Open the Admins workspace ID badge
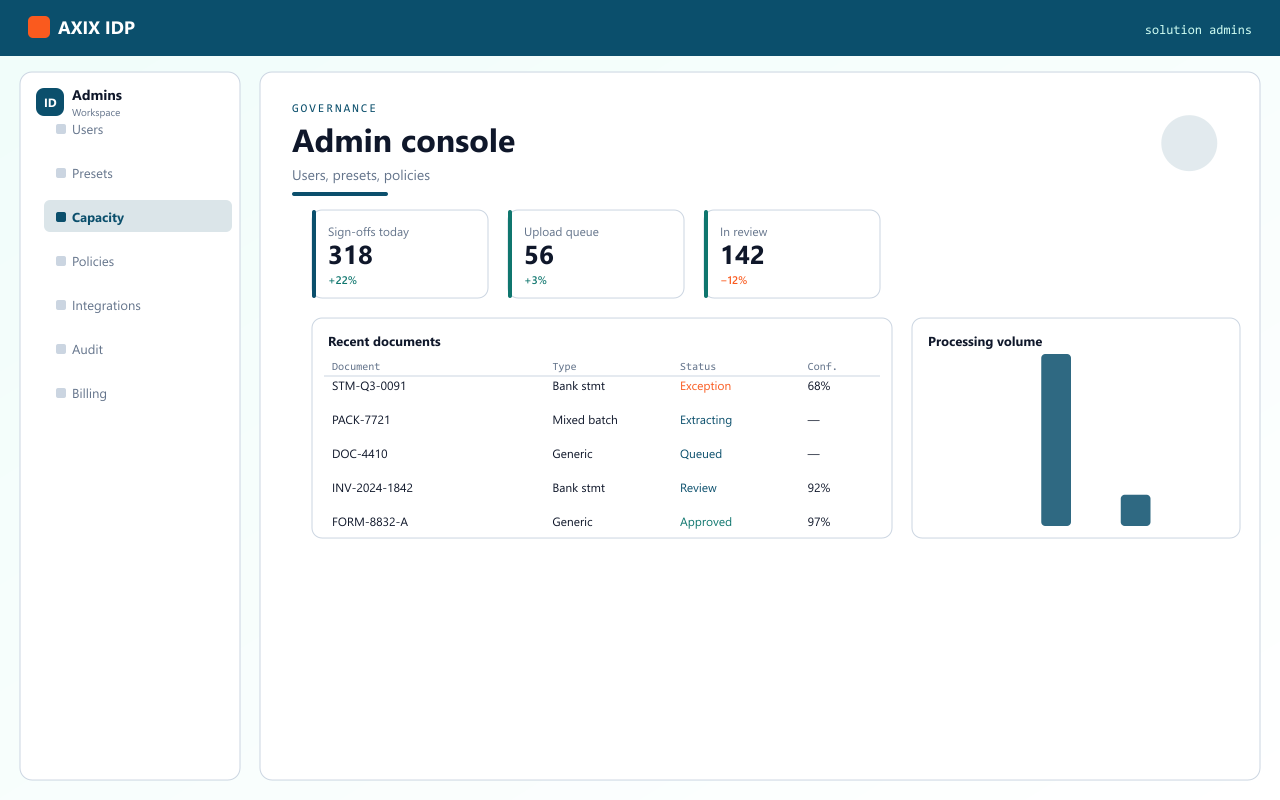 (50, 102)
